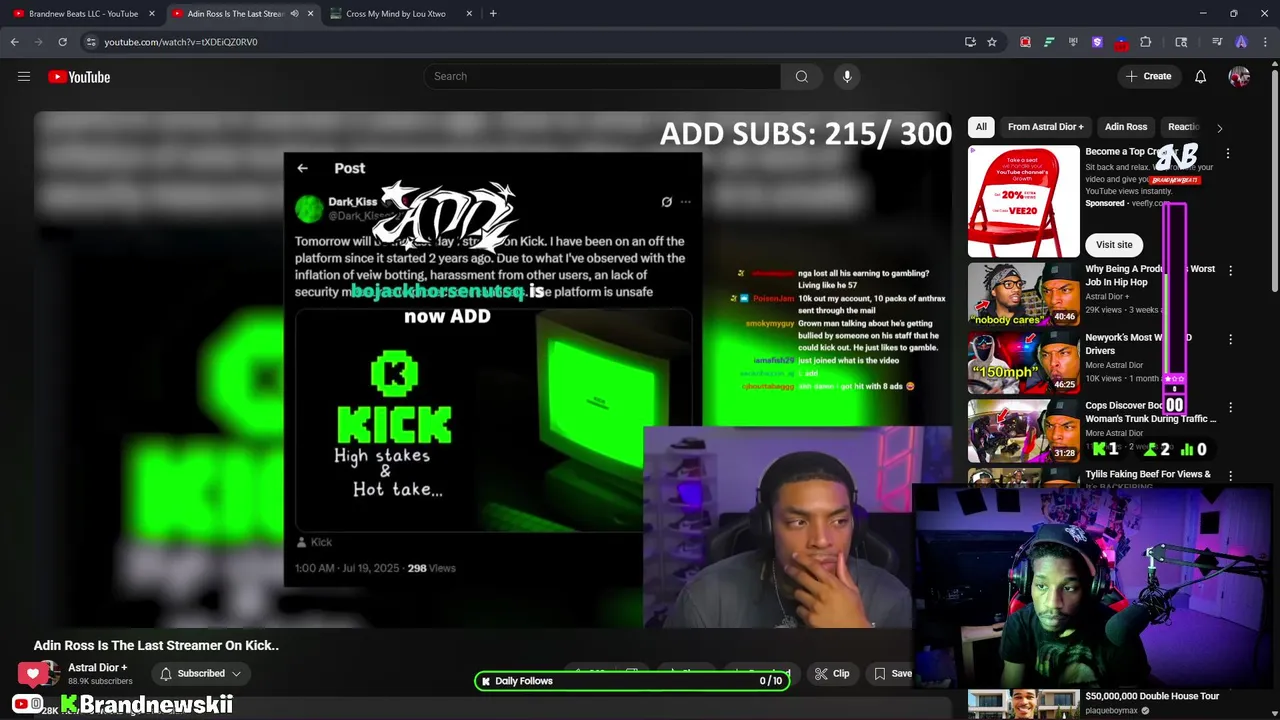Viewport: 1280px width, 720px height.
Task: Go to the YouTube home logo
Action: click(x=79, y=77)
